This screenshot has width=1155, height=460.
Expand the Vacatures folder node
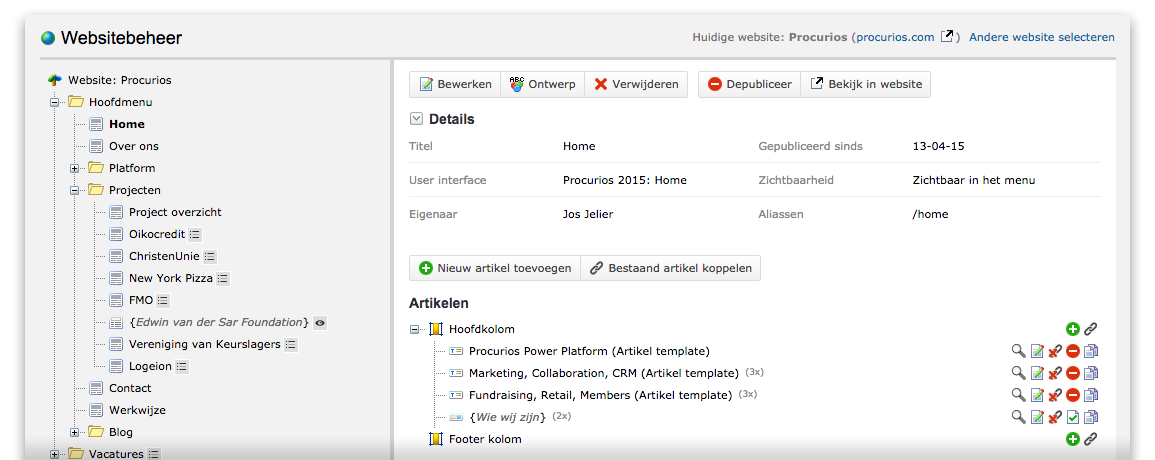click(55, 454)
